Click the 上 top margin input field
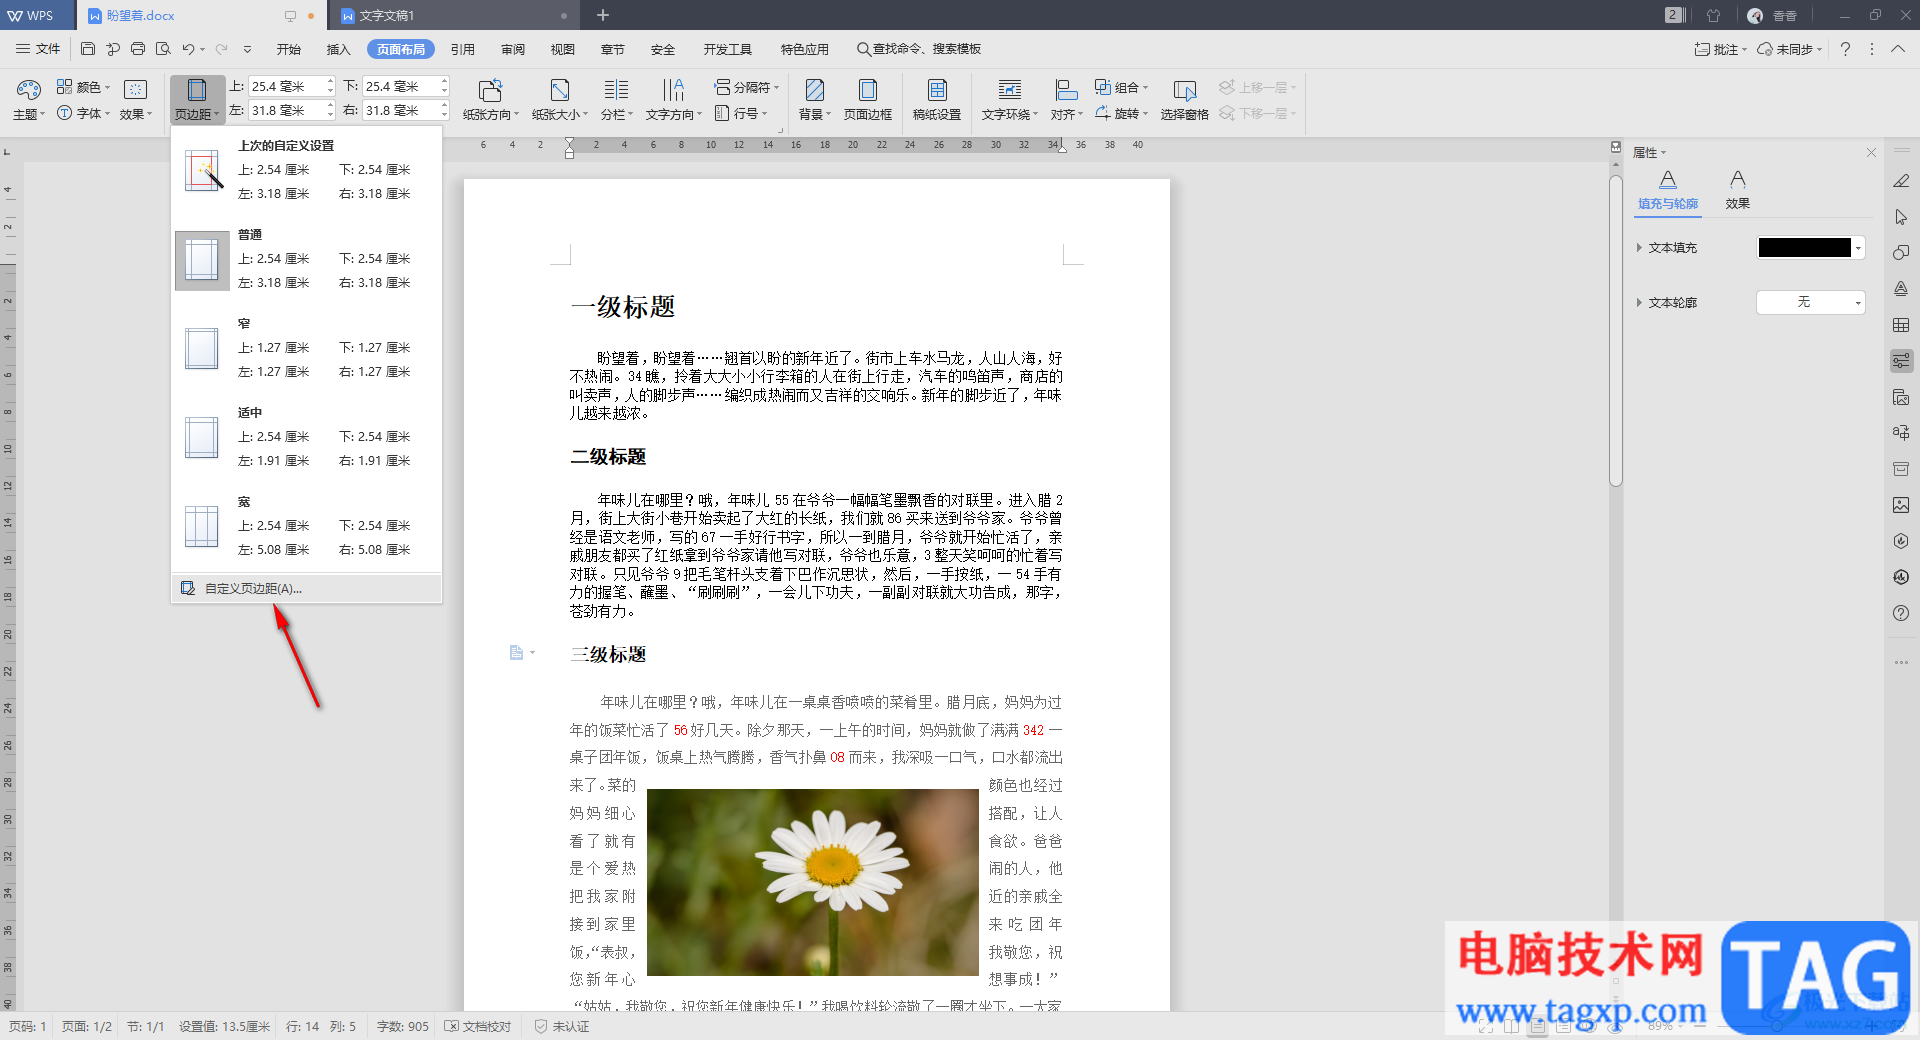This screenshot has width=1920, height=1040. click(x=286, y=87)
